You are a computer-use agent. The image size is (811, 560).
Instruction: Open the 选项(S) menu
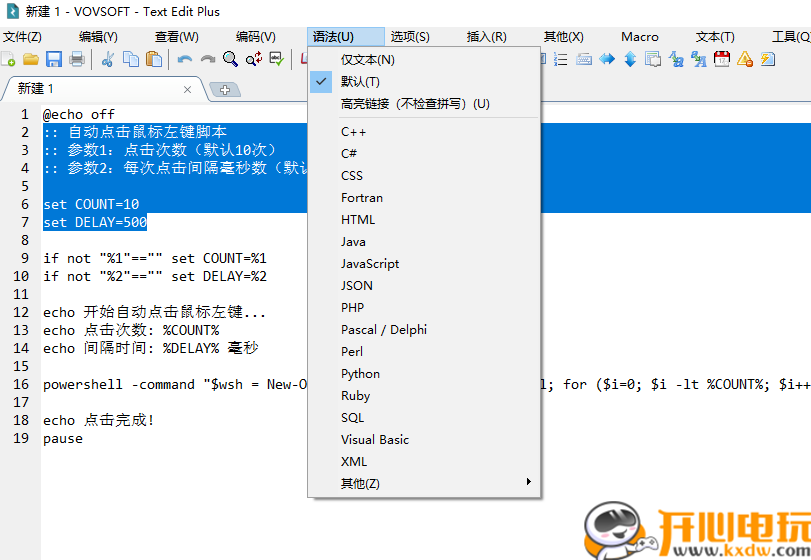tap(410, 37)
